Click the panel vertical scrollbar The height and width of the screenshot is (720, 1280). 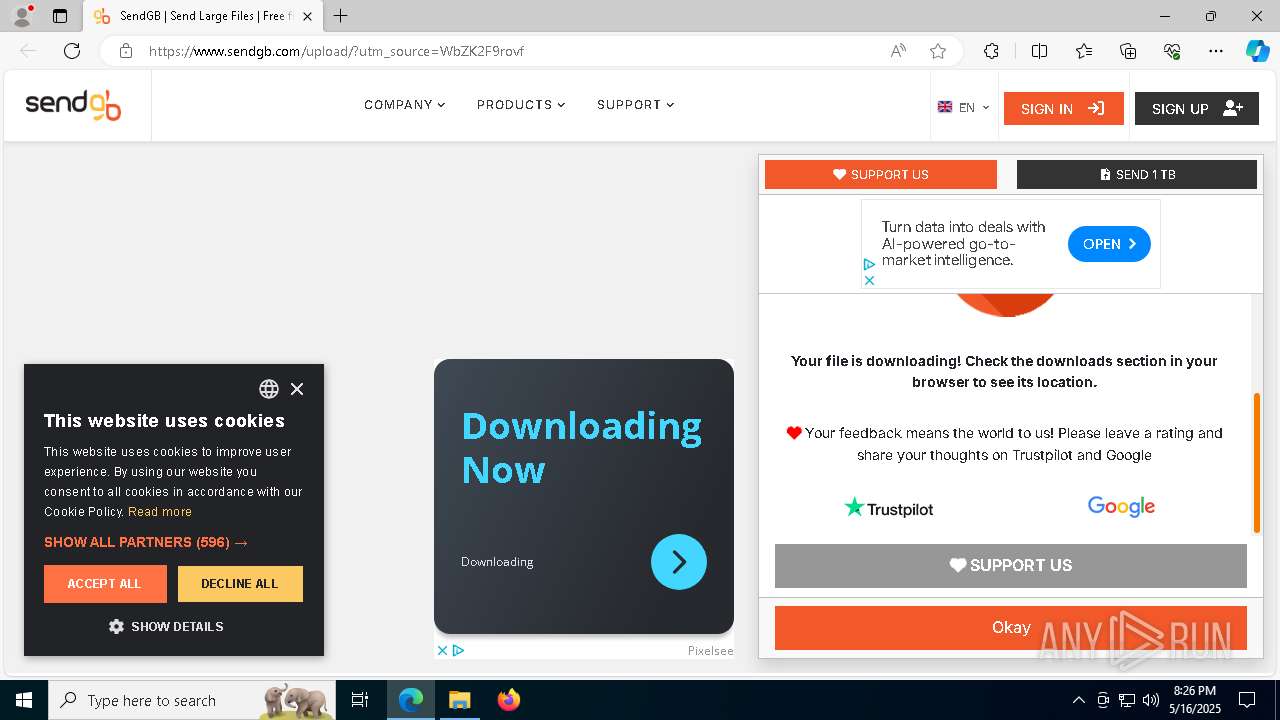pyautogui.click(x=1257, y=463)
